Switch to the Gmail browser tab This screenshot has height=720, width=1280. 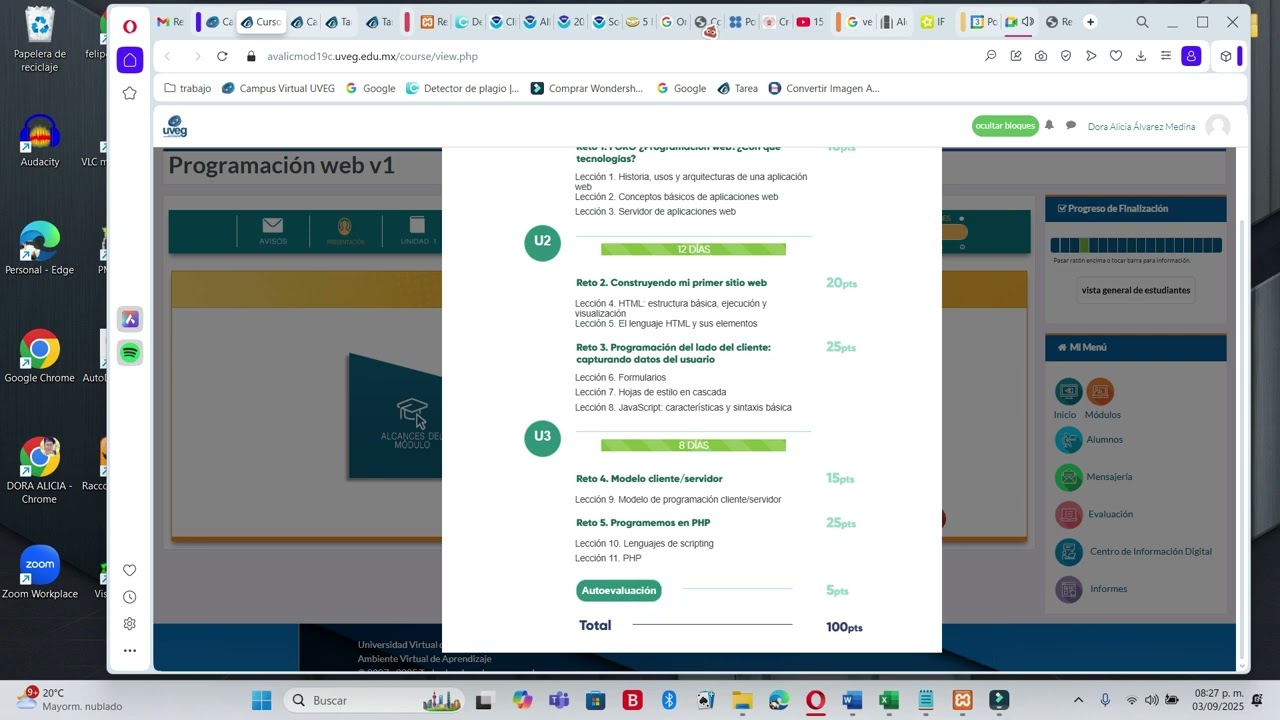(x=169, y=22)
